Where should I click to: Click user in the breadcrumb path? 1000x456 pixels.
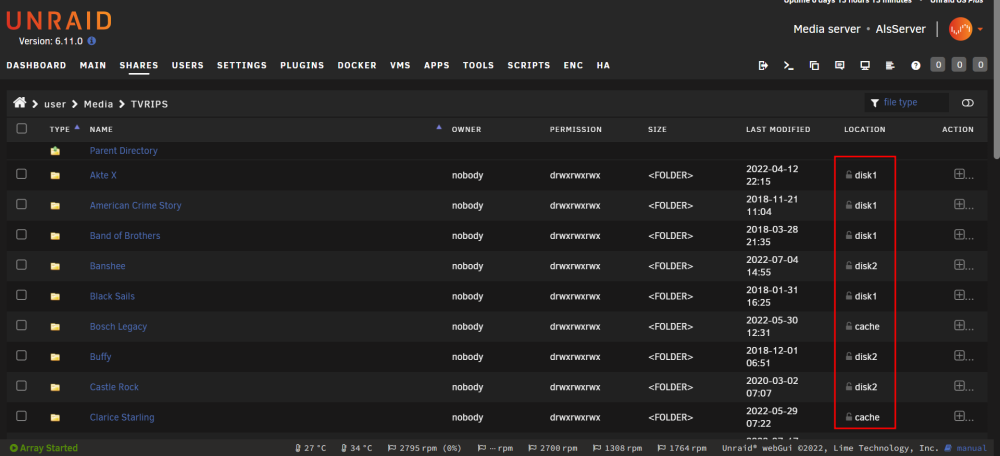[55, 104]
